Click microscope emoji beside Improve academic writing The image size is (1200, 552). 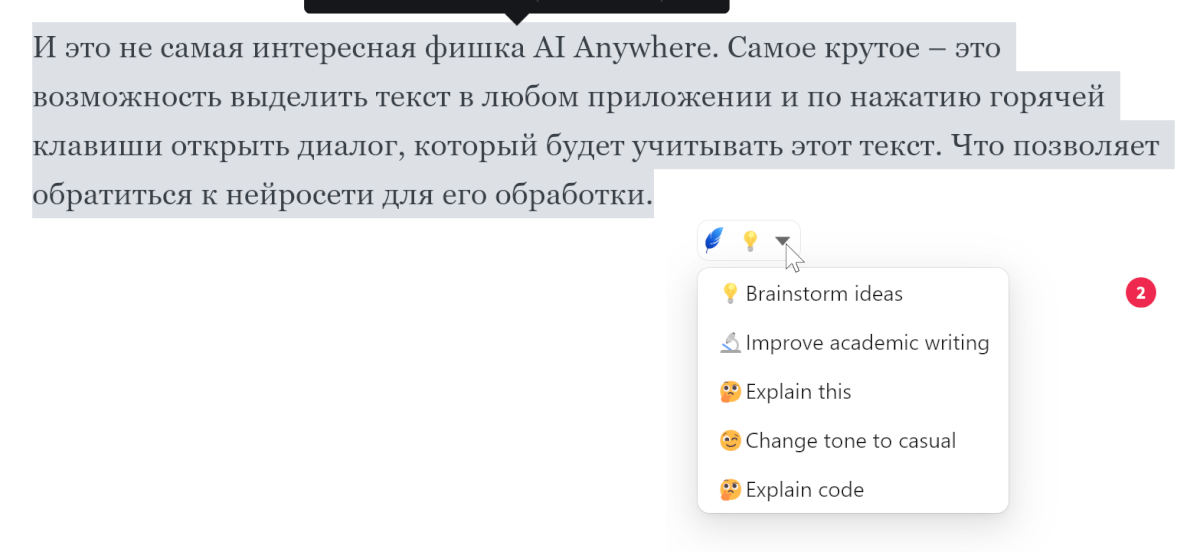click(730, 343)
